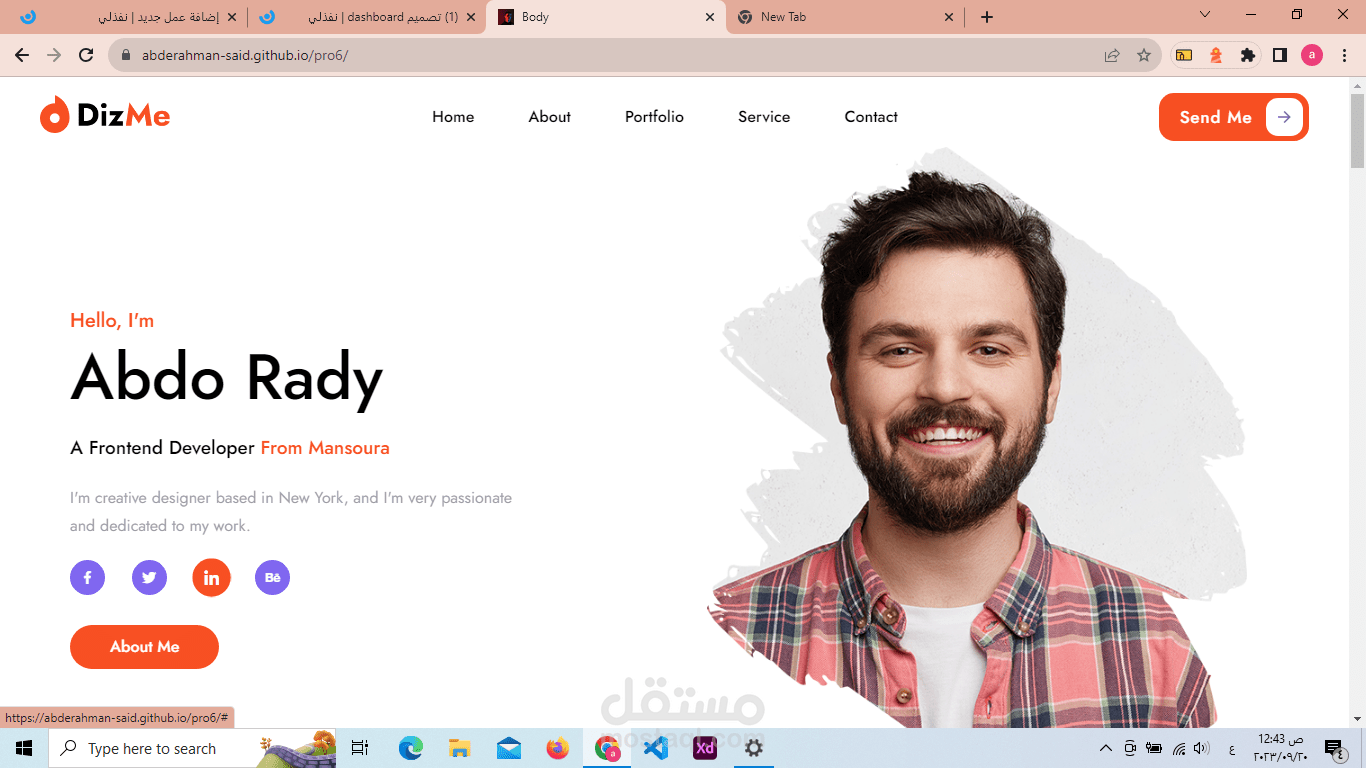The height and width of the screenshot is (768, 1366).
Task: Open the yellow window extension icon
Action: click(1184, 55)
